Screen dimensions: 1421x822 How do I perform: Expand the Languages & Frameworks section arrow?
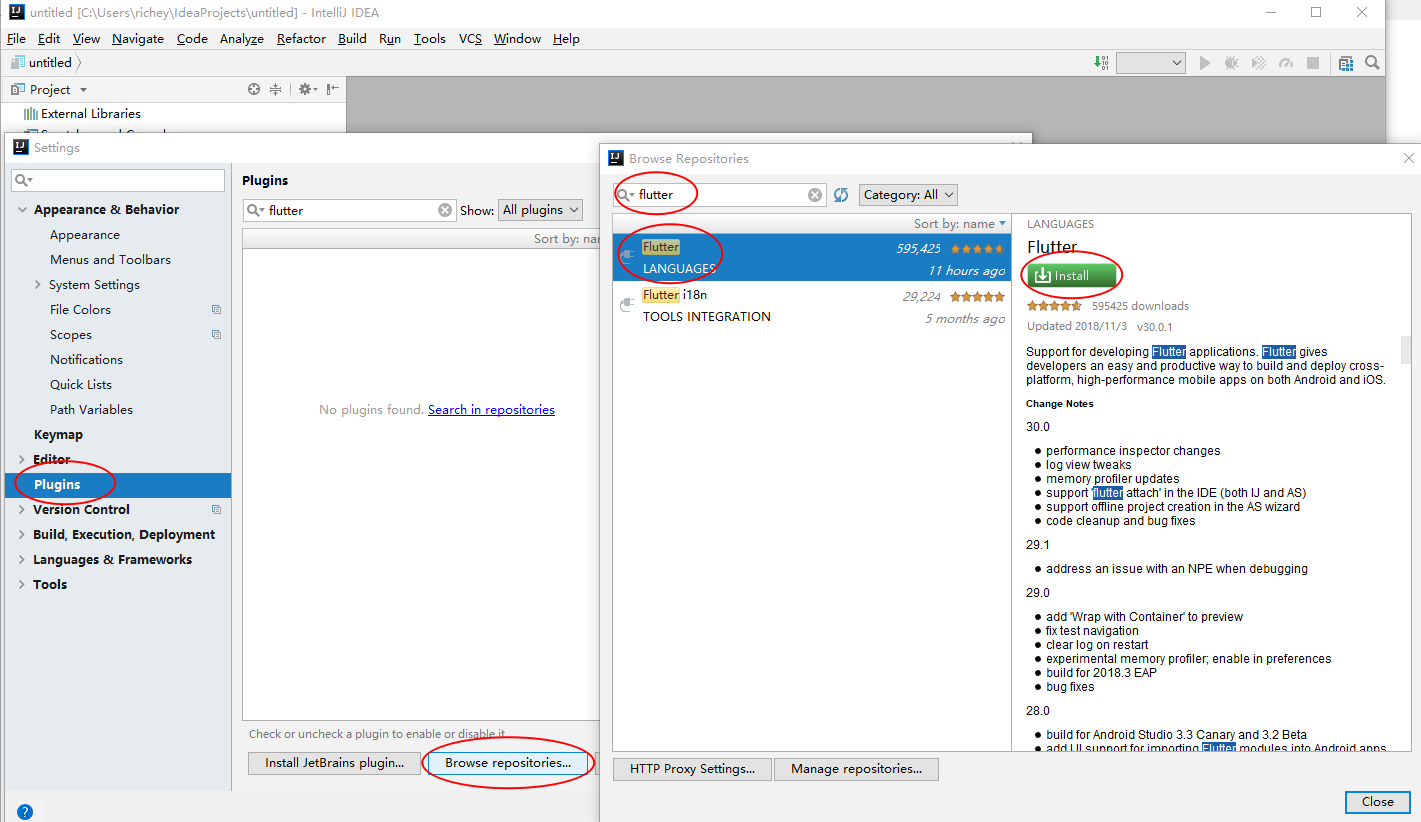[x=22, y=560]
